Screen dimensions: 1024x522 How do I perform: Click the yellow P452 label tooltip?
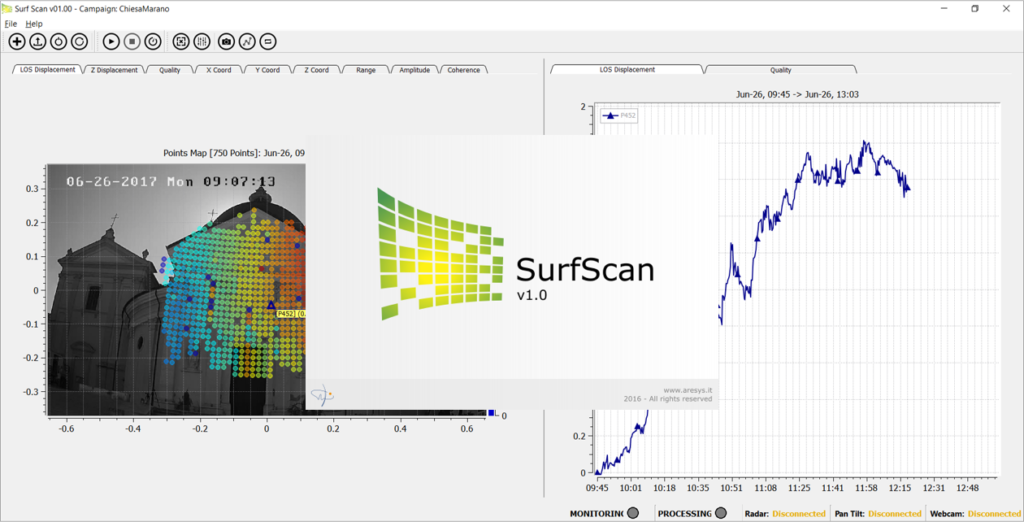click(x=291, y=314)
